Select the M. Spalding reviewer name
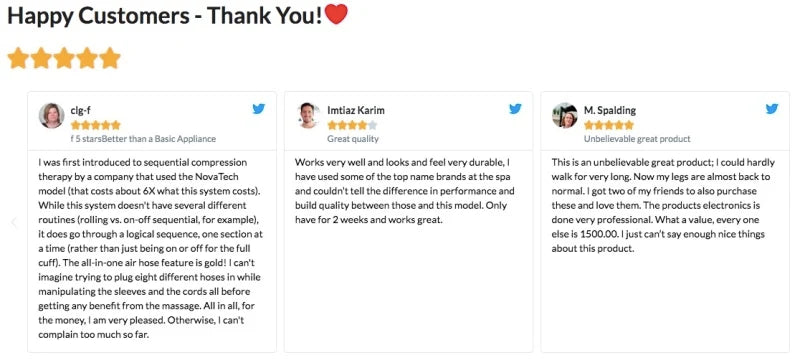 tap(610, 110)
